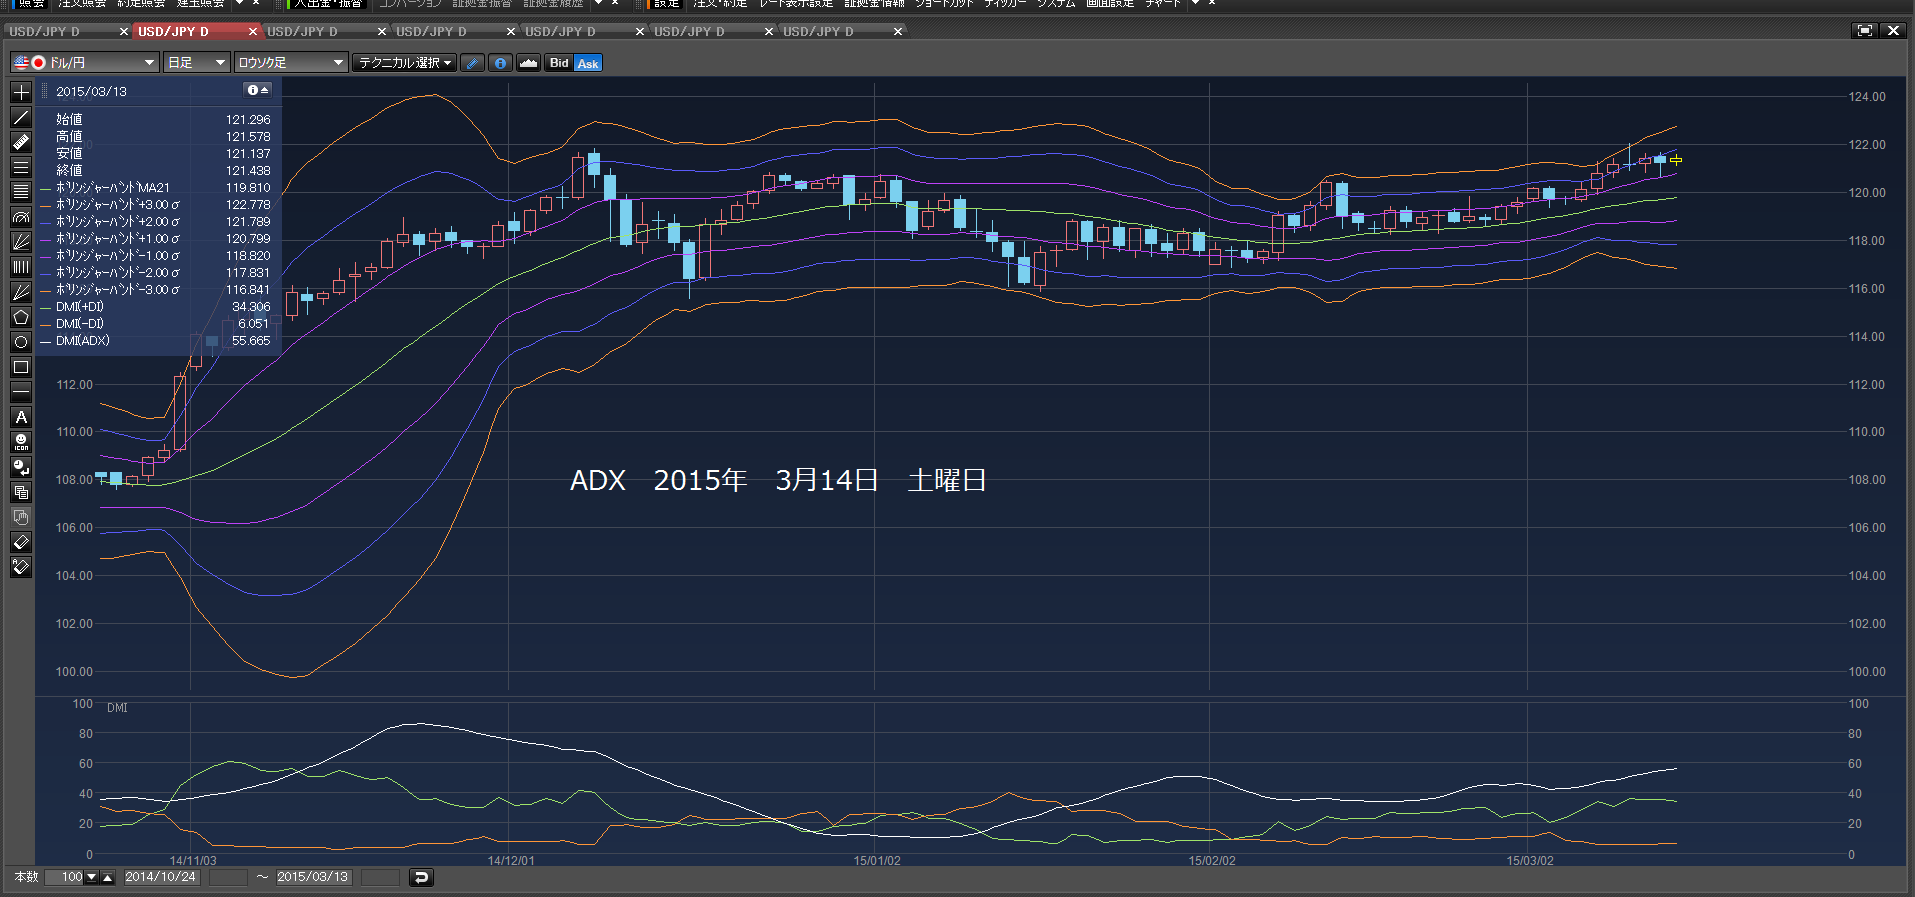Click the DMI label in the lower pane
This screenshot has width=1915, height=897.
click(117, 707)
